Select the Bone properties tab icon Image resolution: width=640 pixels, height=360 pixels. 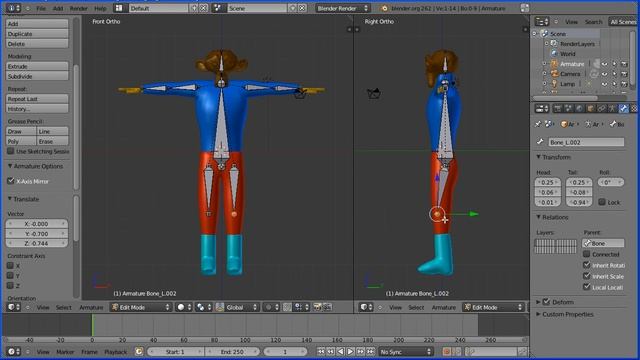[623, 108]
